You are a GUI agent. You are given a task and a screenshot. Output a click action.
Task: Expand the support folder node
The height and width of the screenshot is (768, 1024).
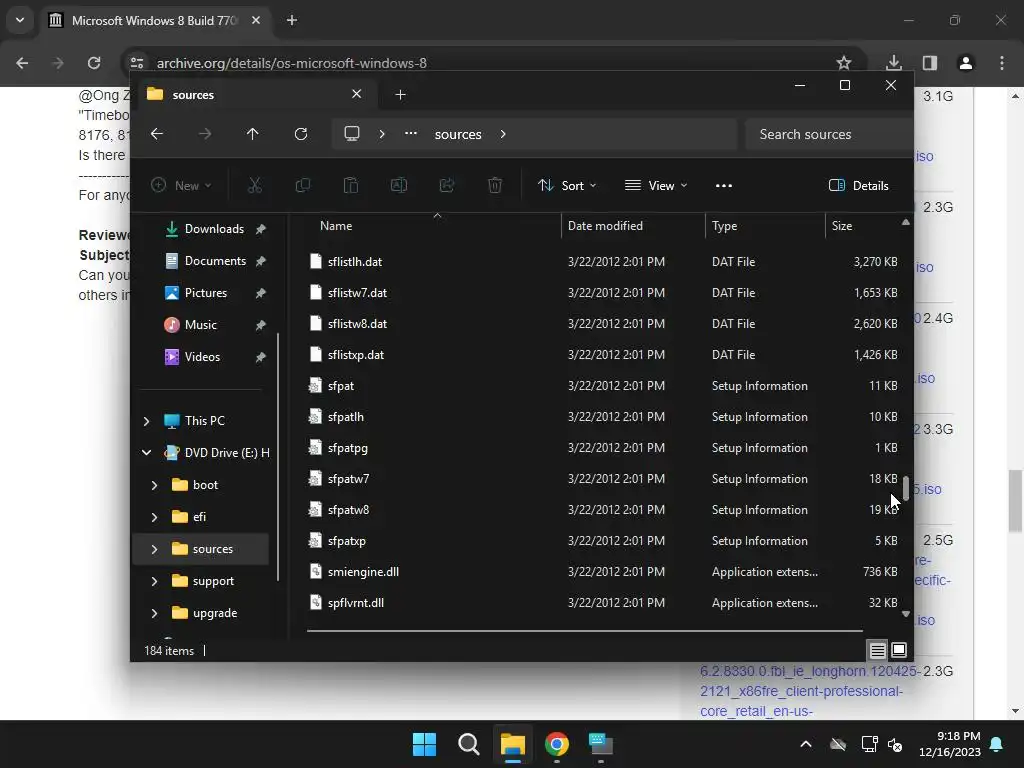click(x=154, y=581)
